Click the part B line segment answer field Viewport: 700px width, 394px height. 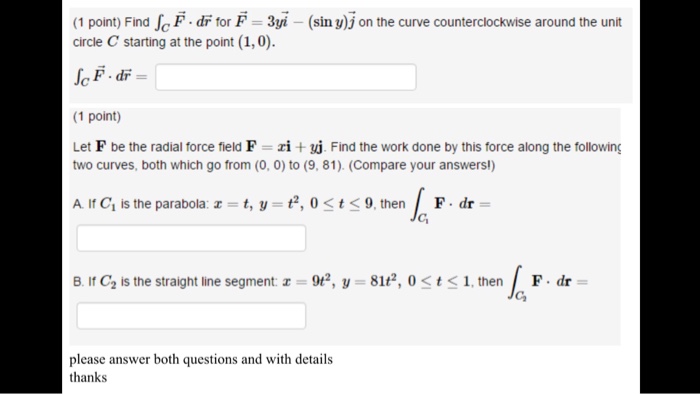[191, 316]
